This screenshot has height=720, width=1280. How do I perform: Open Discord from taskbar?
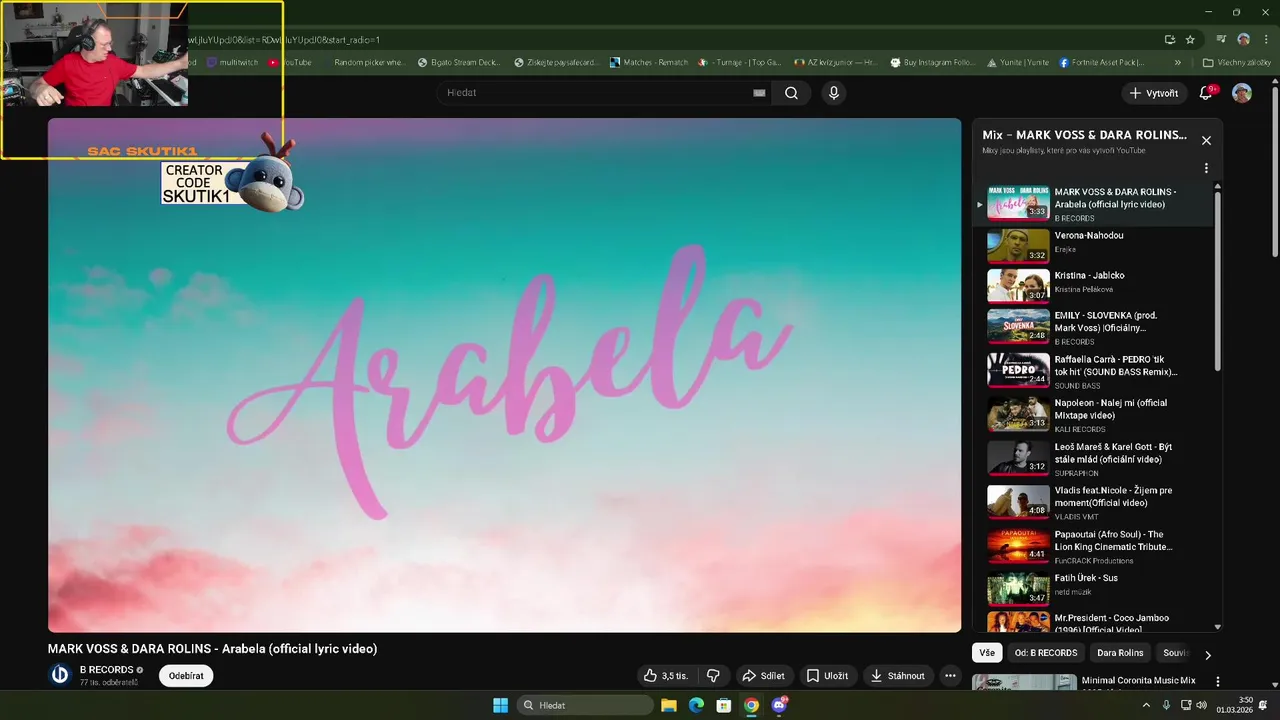(x=779, y=705)
